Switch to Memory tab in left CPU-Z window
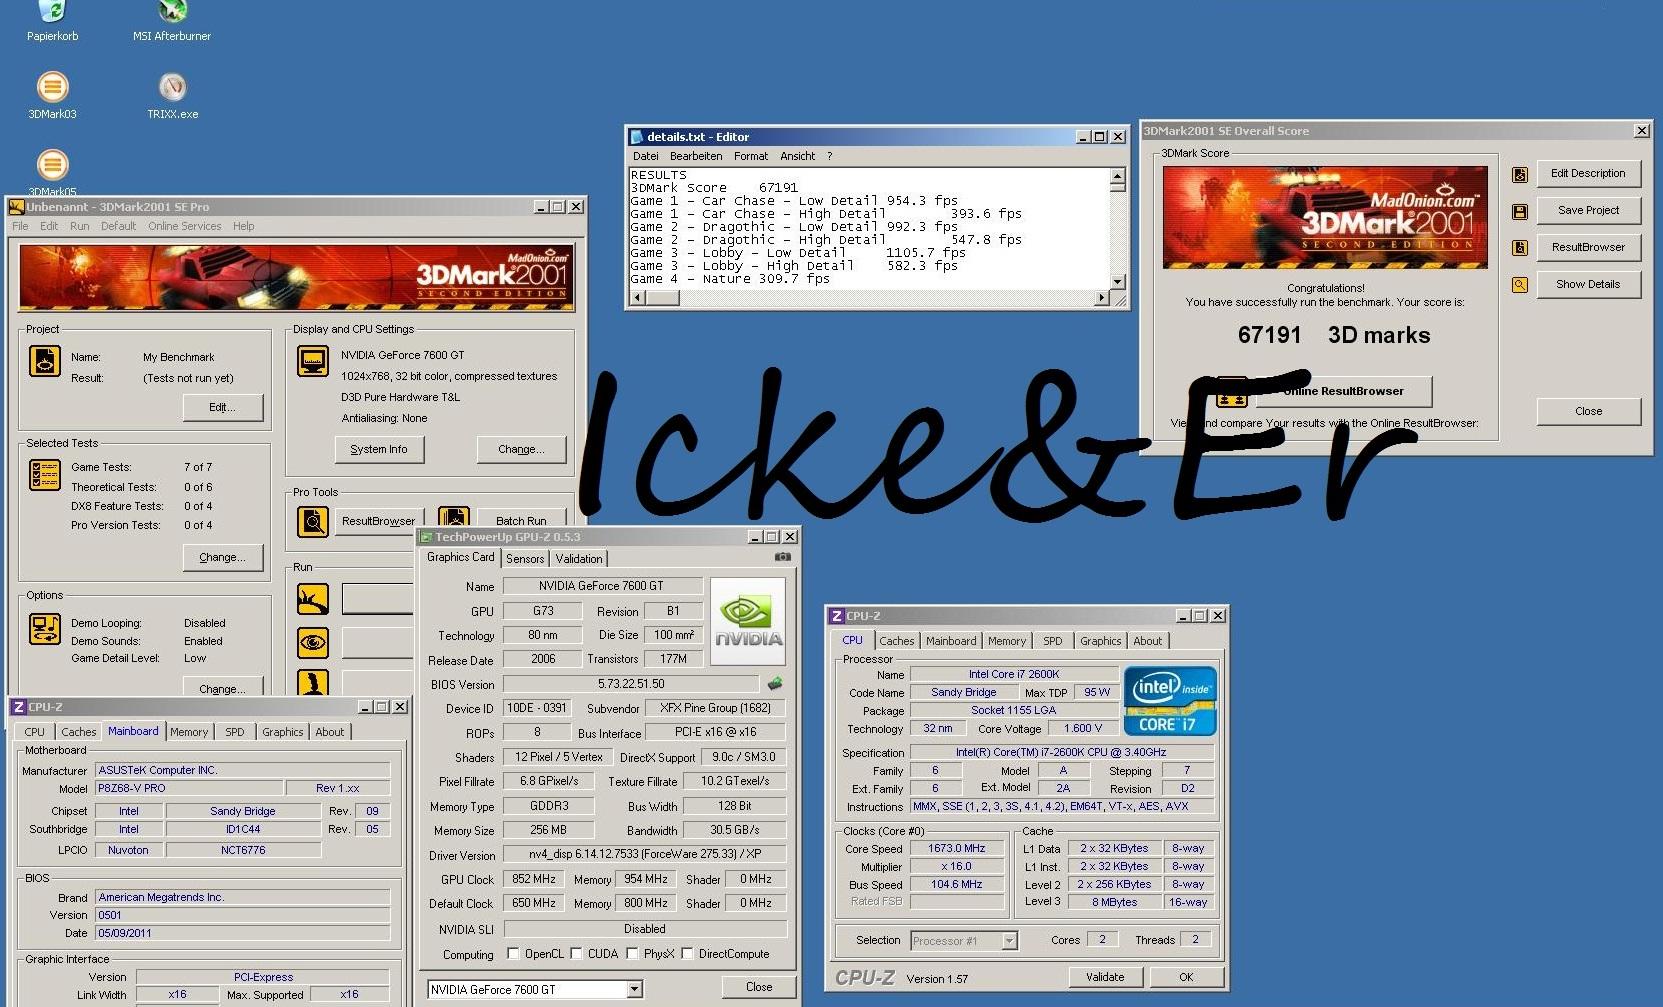The image size is (1663, 1007). pyautogui.click(x=189, y=732)
